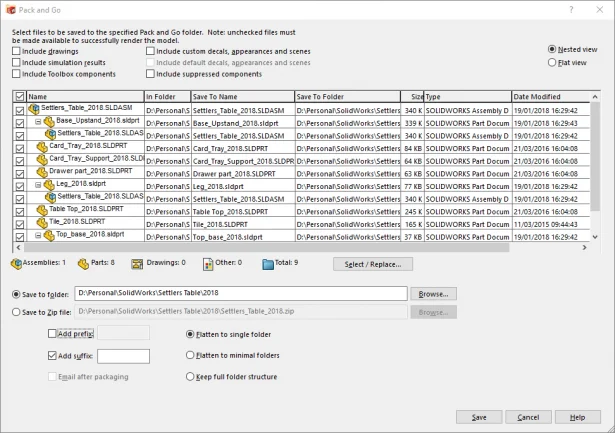Click the Tile_2018.SLDPRT part icon

click(42, 223)
